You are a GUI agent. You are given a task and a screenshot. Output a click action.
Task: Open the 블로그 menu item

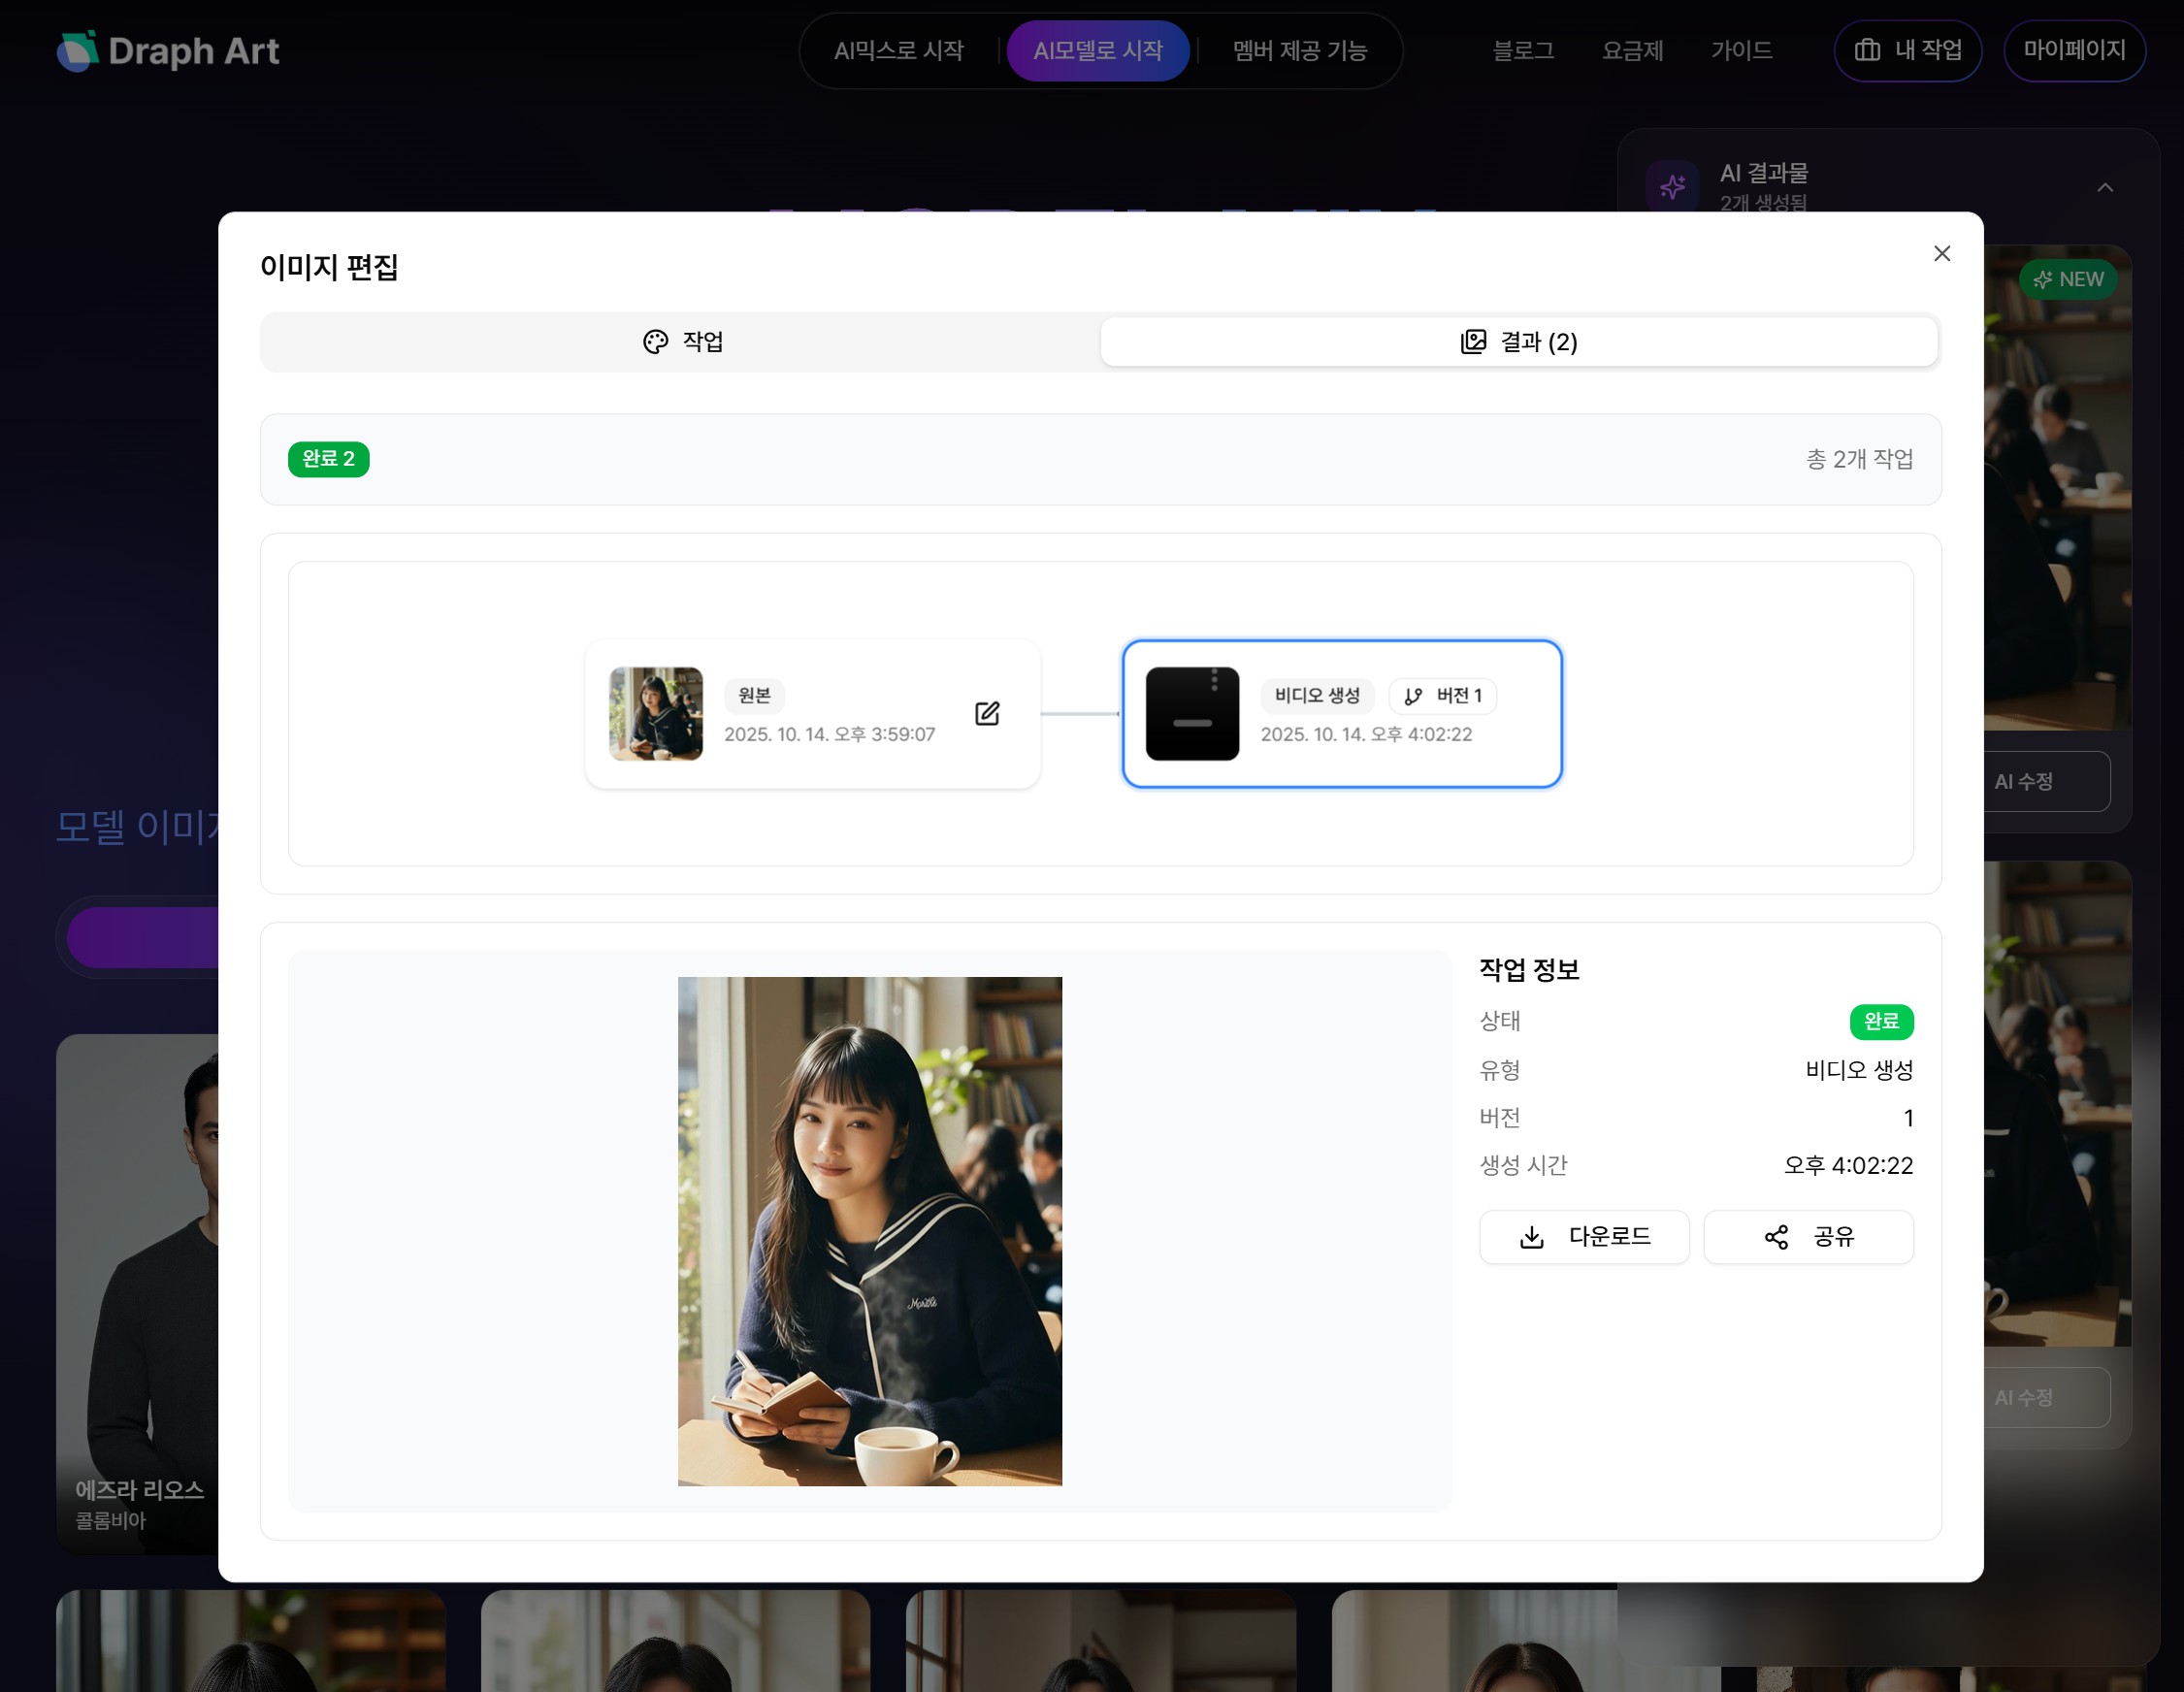[x=1522, y=51]
